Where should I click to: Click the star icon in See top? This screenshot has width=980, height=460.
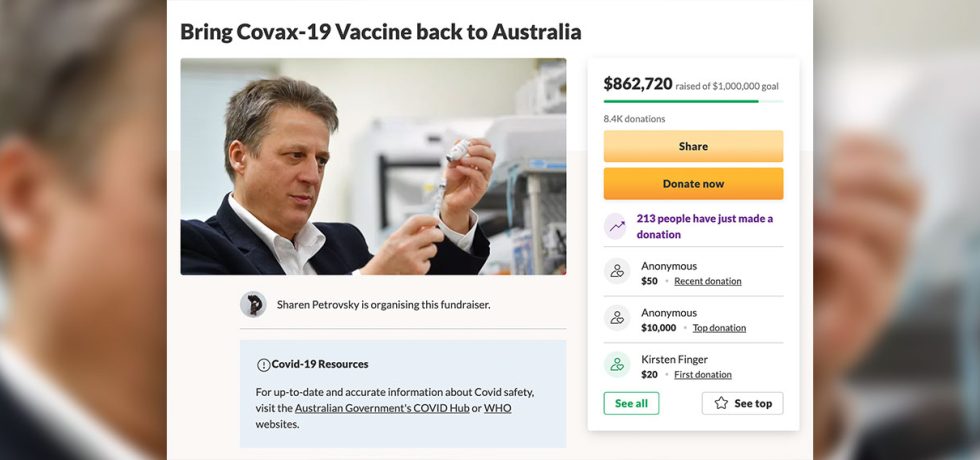(721, 403)
